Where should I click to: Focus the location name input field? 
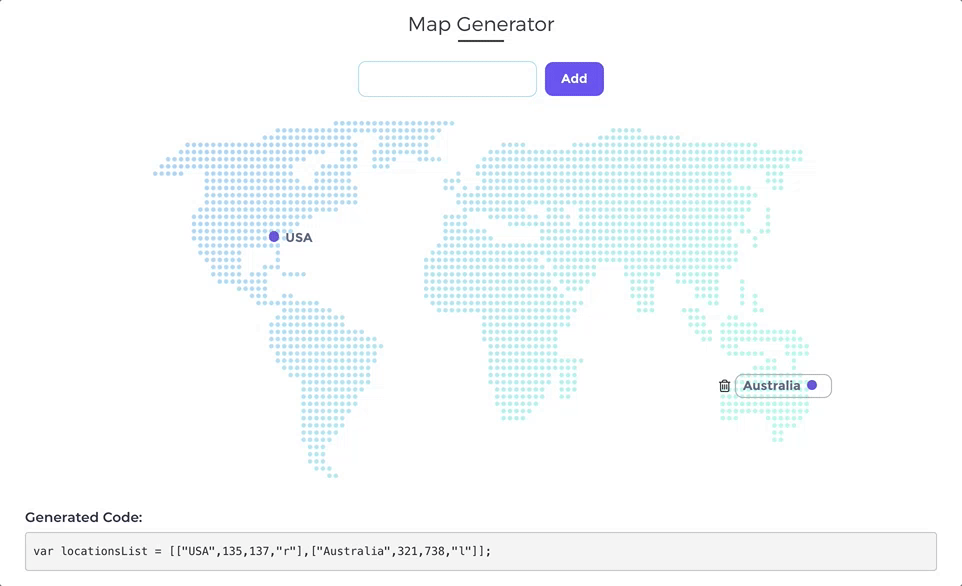tap(447, 79)
